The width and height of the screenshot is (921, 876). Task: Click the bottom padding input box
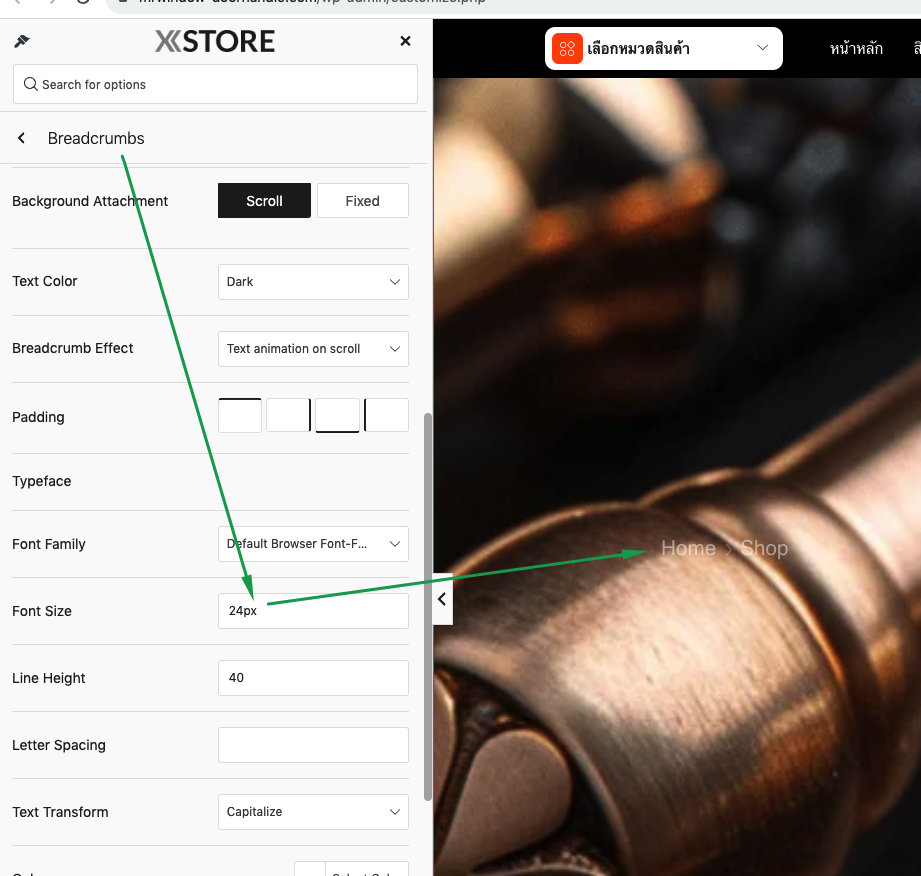click(337, 415)
